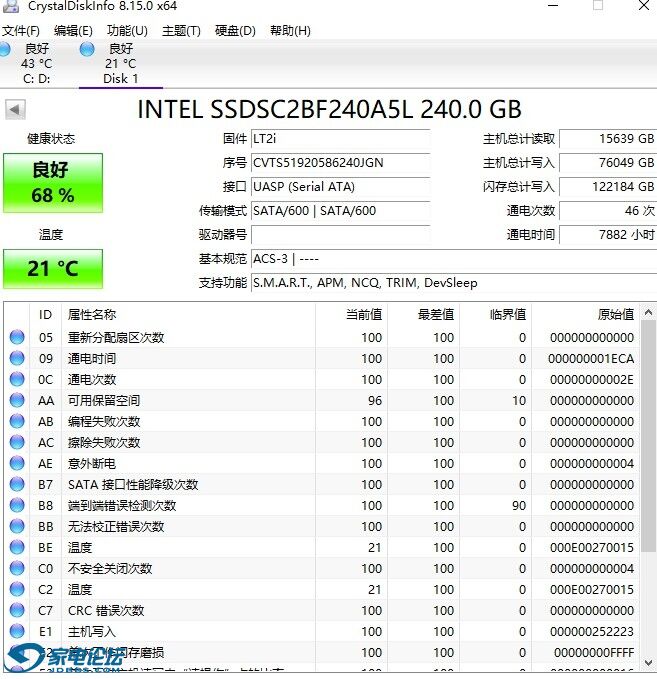
Task: Click status orb for AE 意外断电 row
Action: (17, 463)
